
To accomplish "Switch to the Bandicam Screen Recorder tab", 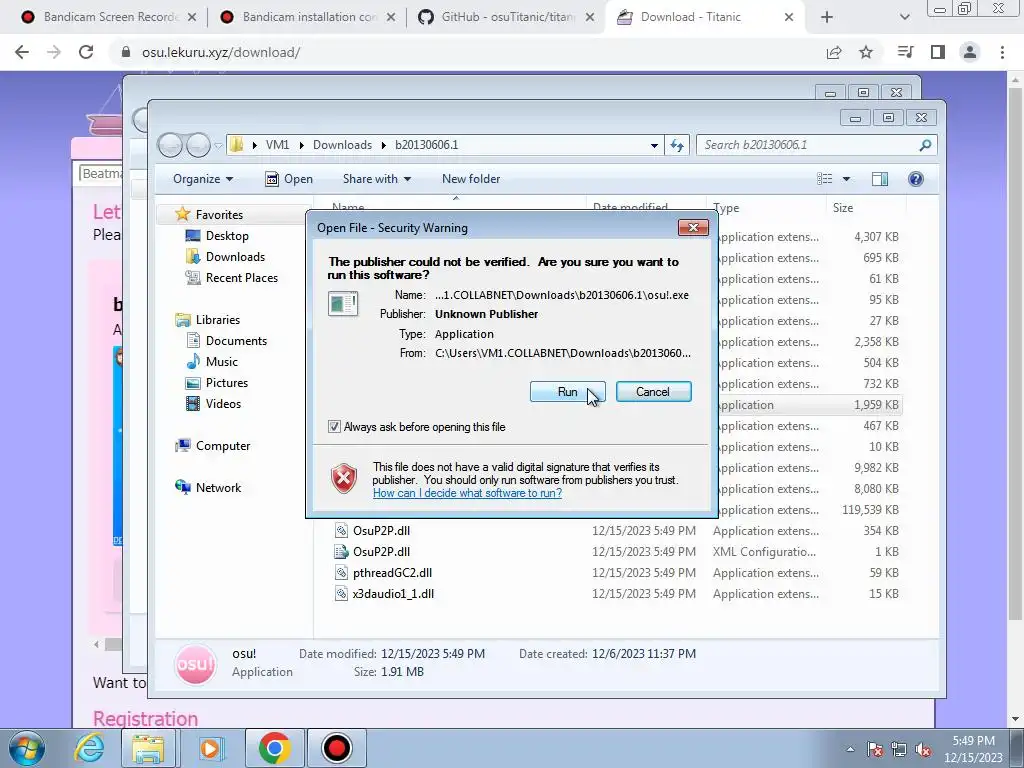I will [x=109, y=17].
